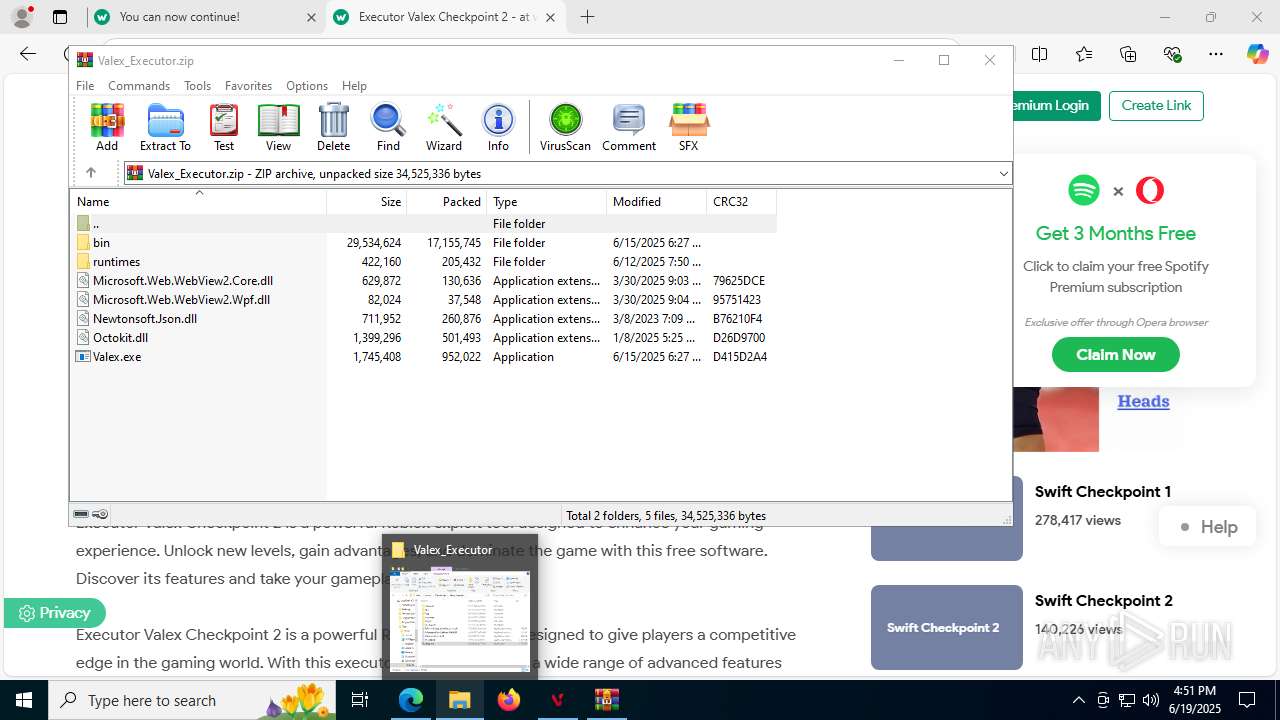
Task: Click the Test archive toolbar icon
Action: tap(224, 127)
